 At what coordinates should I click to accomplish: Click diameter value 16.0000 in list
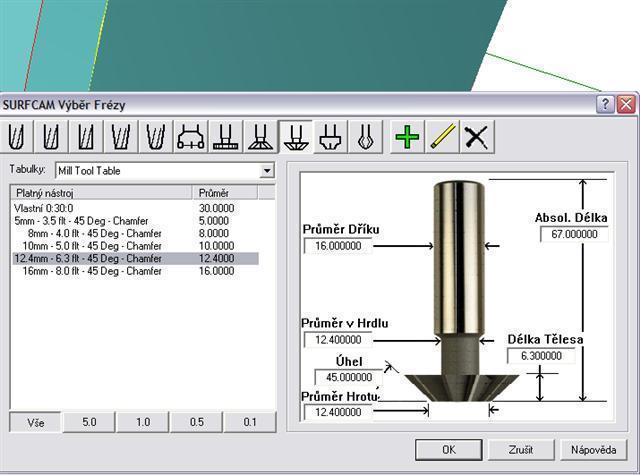(x=217, y=271)
